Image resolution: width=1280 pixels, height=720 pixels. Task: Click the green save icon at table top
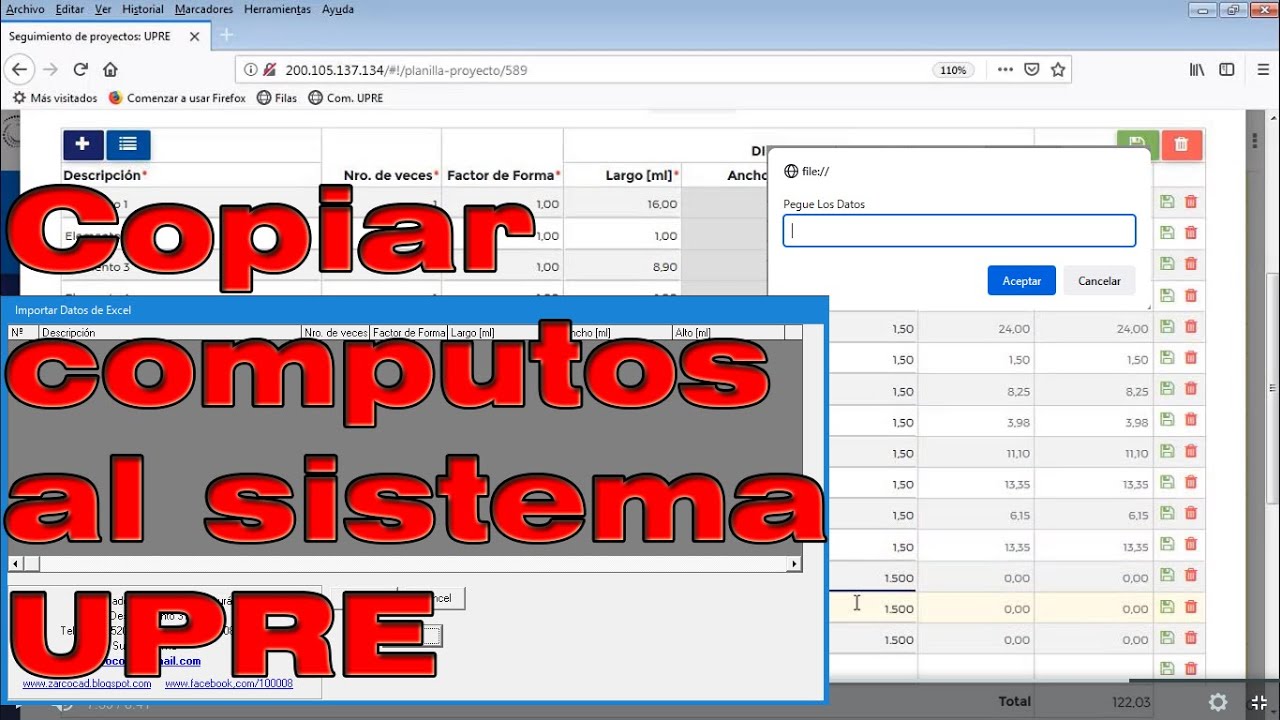tap(1138, 143)
